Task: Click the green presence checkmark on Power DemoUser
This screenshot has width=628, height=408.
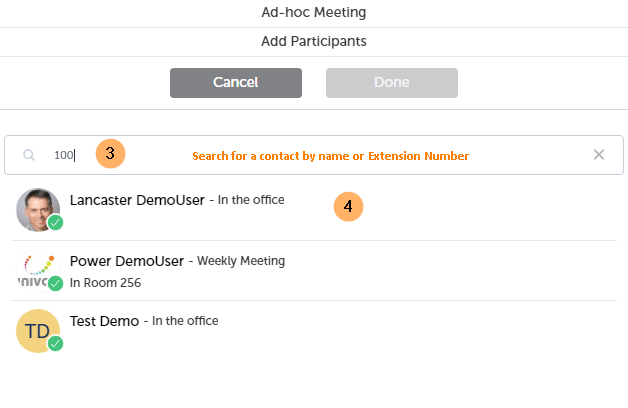Action: click(55, 283)
